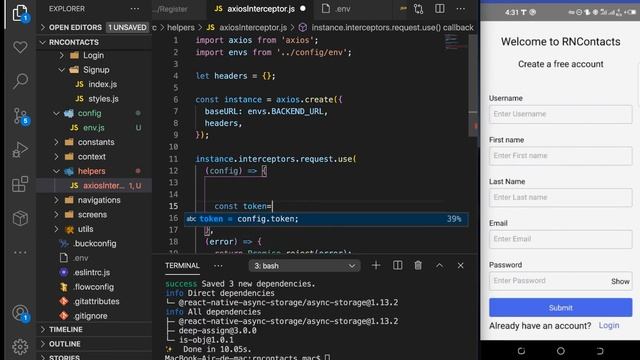The width and height of the screenshot is (640, 360).
Task: Toggle Show password in the emulator
Action: point(620,281)
